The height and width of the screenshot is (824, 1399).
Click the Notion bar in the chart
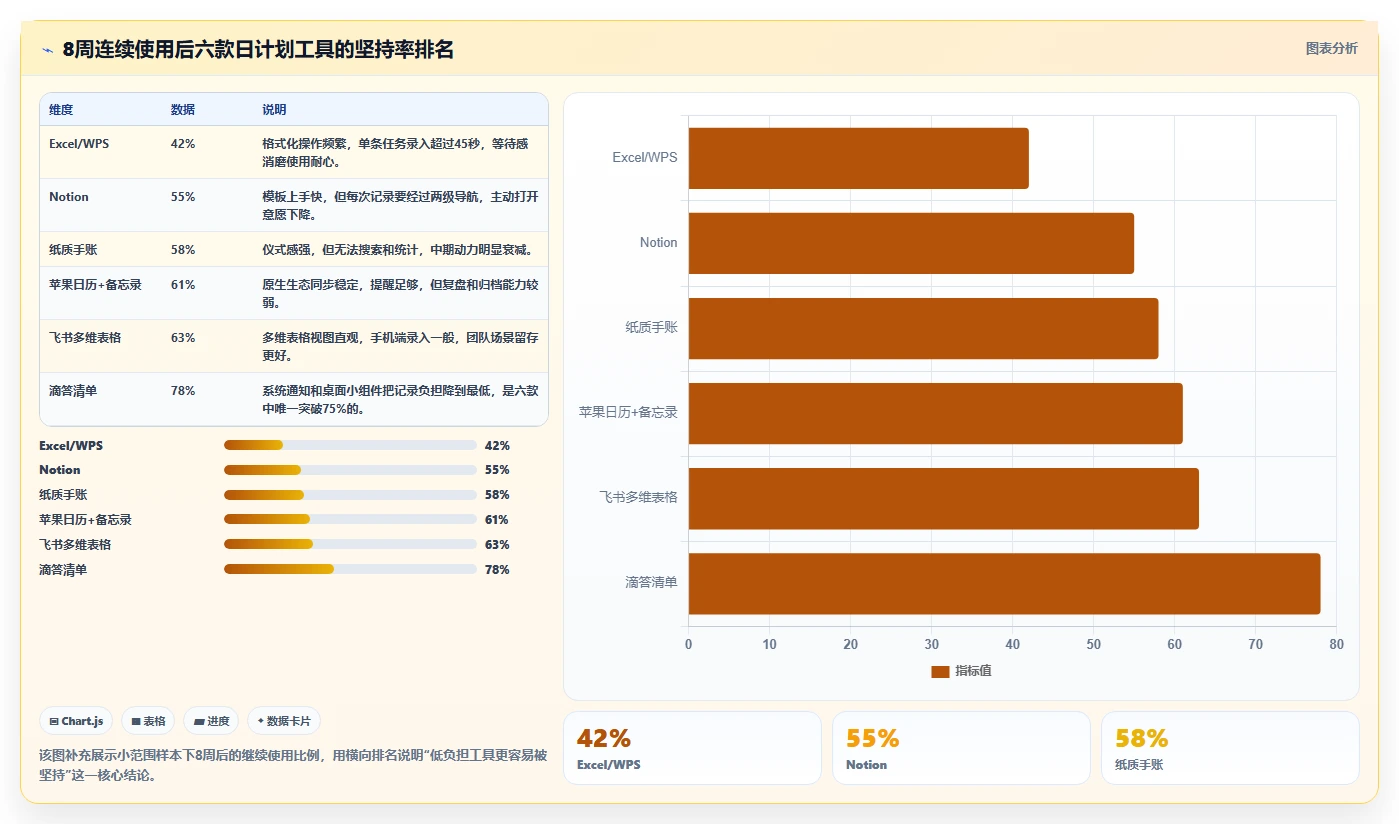click(x=911, y=243)
